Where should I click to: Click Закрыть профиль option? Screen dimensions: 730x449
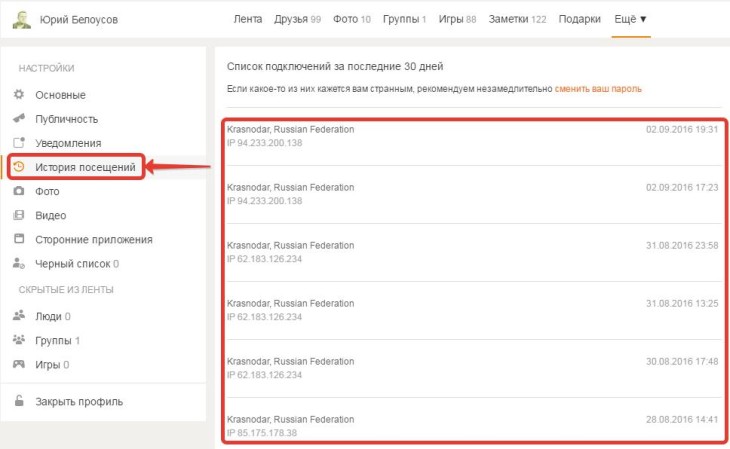pyautogui.click(x=79, y=401)
